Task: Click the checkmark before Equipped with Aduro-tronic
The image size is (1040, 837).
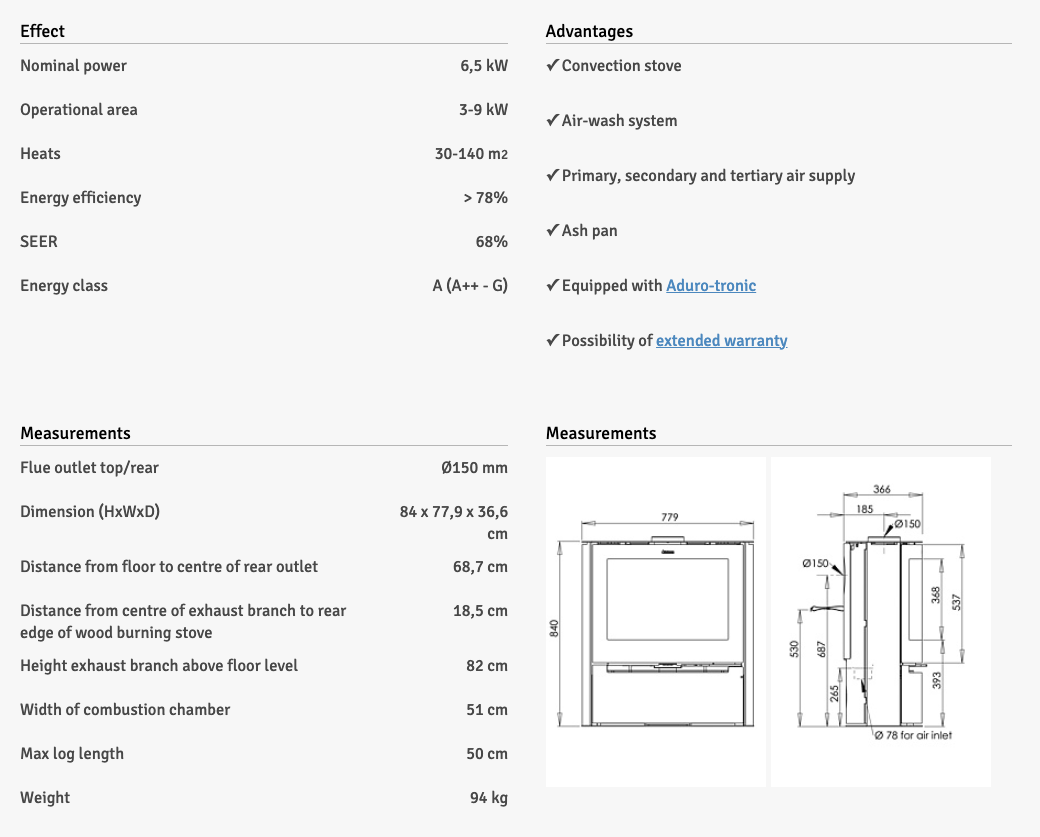Action: (x=552, y=286)
